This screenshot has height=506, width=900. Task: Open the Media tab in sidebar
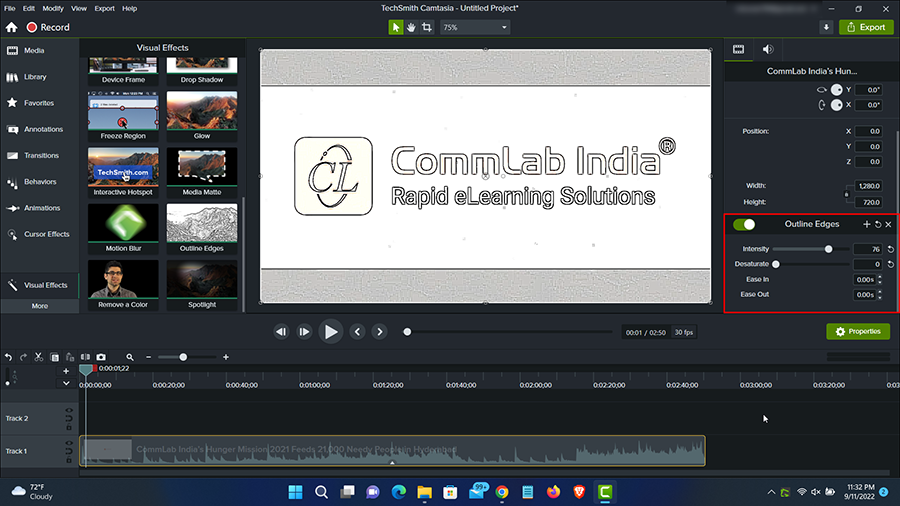39,50
